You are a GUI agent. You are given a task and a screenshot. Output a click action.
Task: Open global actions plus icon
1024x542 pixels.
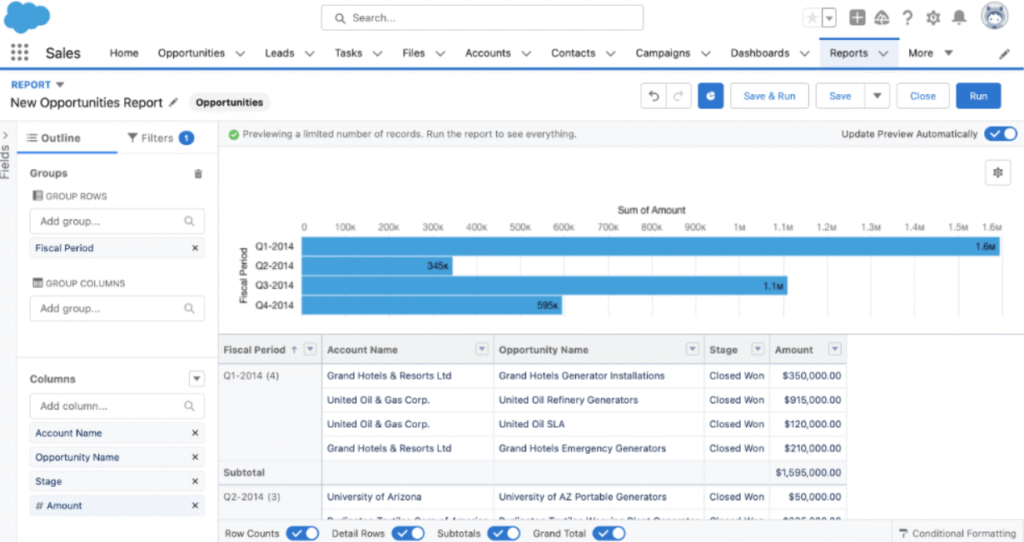click(x=857, y=18)
